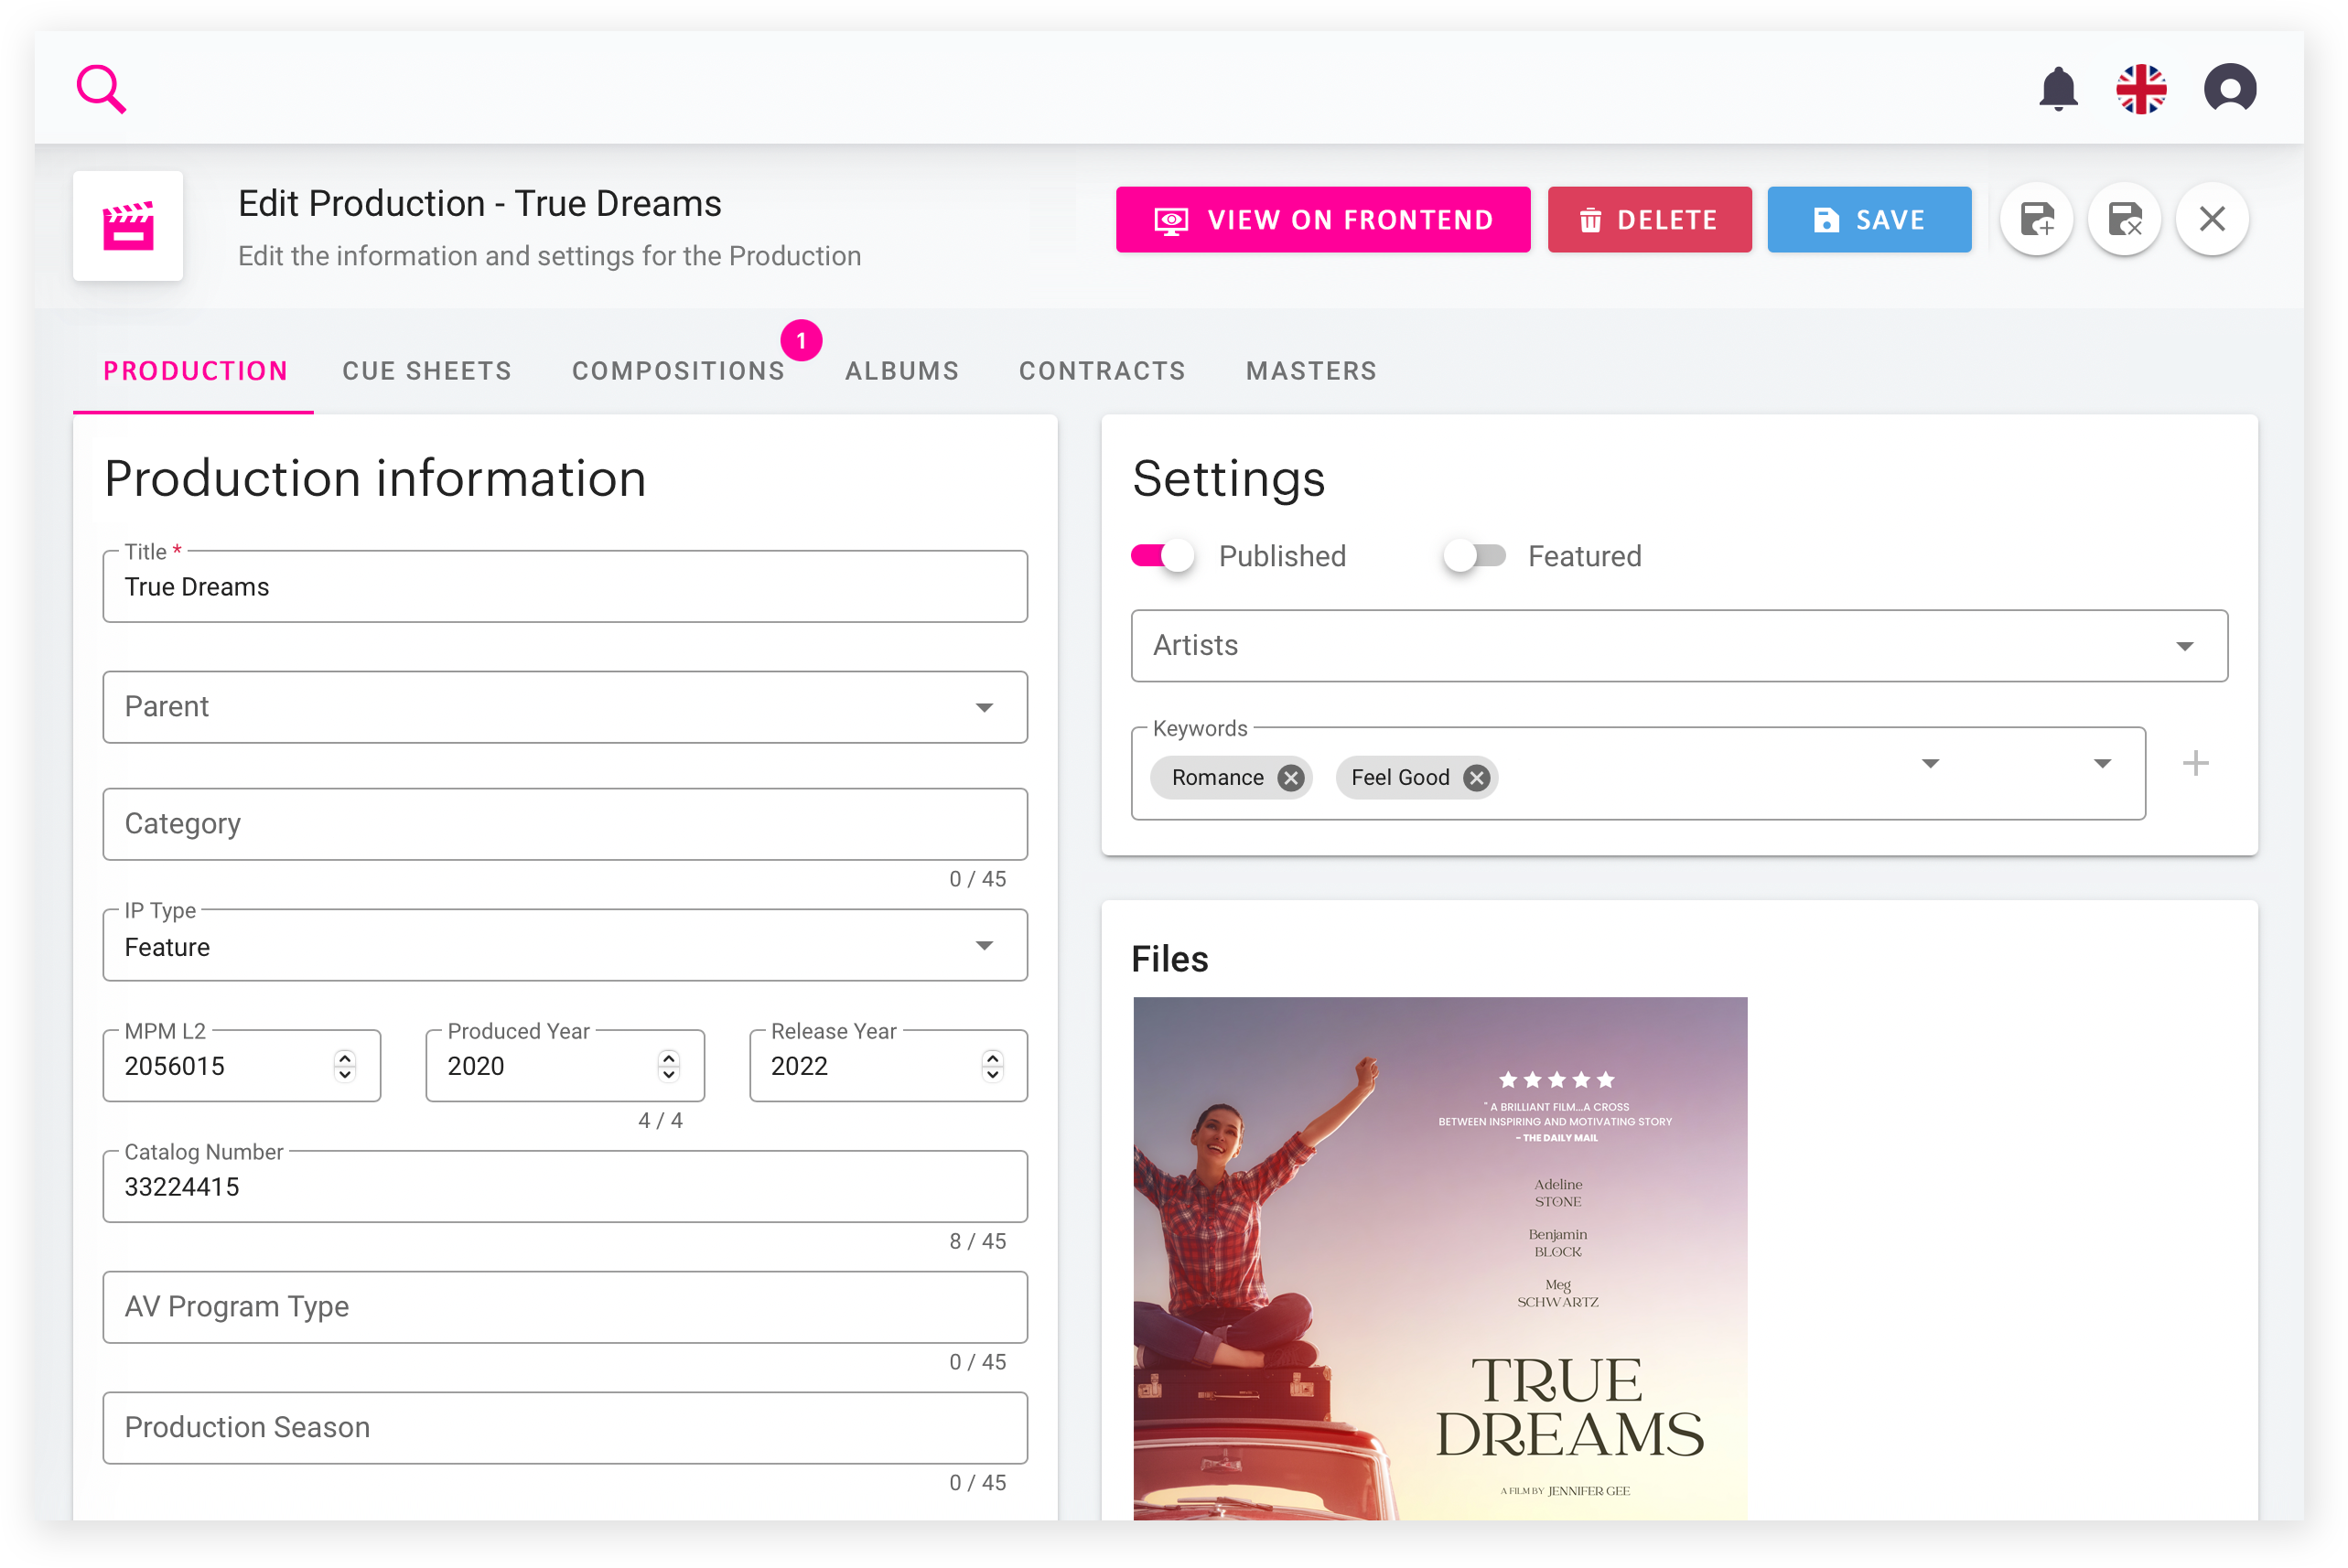Viewport: 2348px width, 1568px height.
Task: Click the save and close icon
Action: (x=2124, y=219)
